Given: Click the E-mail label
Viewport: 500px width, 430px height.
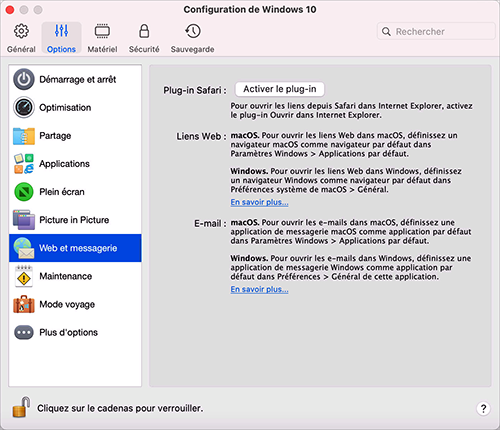Looking at the screenshot, I should tap(210, 224).
